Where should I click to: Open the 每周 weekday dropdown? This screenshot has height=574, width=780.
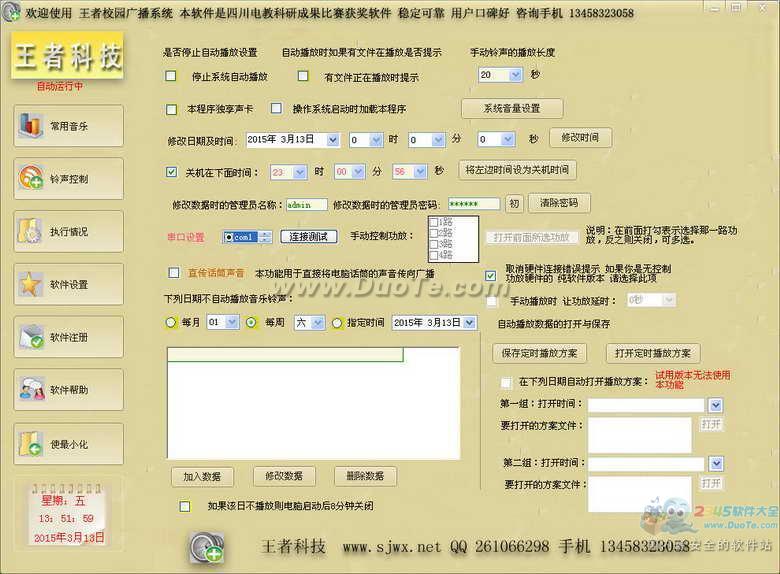pos(318,323)
